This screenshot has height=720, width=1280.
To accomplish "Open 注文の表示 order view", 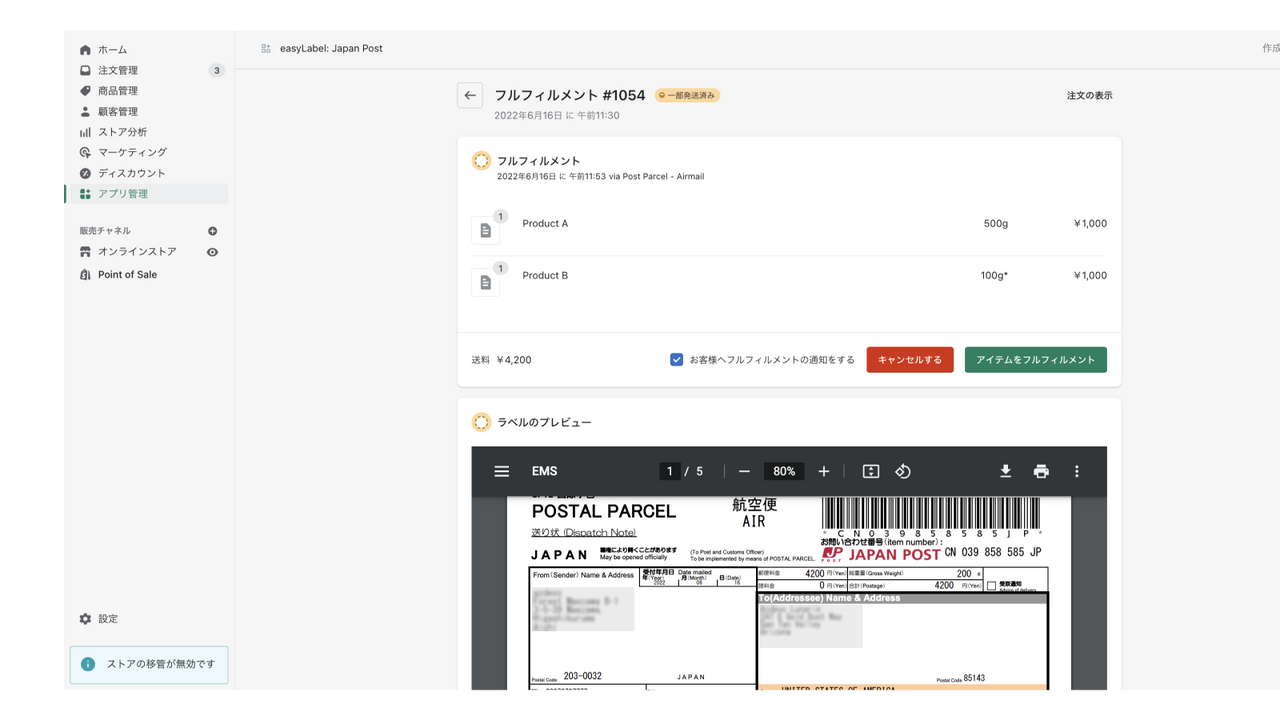I will [x=1089, y=95].
